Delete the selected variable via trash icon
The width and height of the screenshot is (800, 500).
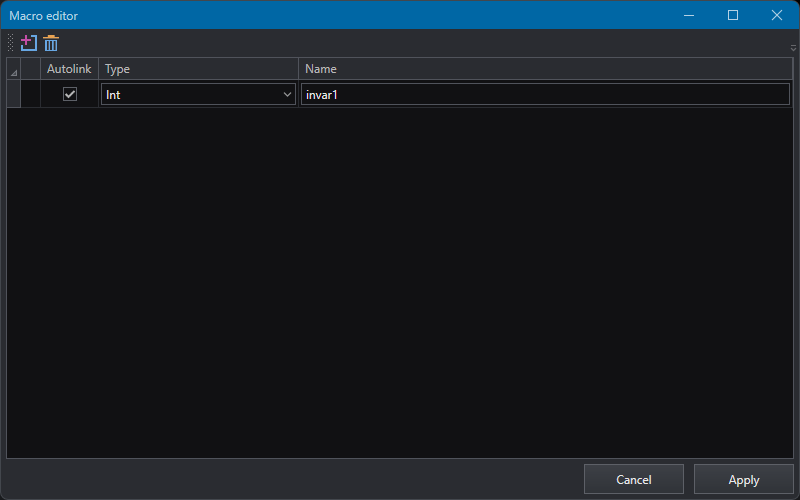pos(51,43)
